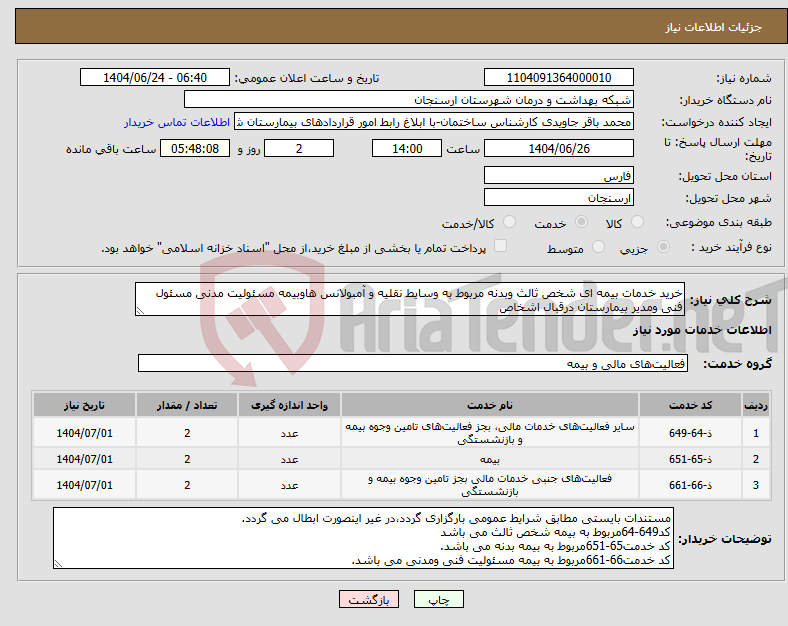The width and height of the screenshot is (788, 626).
Task: Click service code ذ-65-651
Action: [x=691, y=459]
